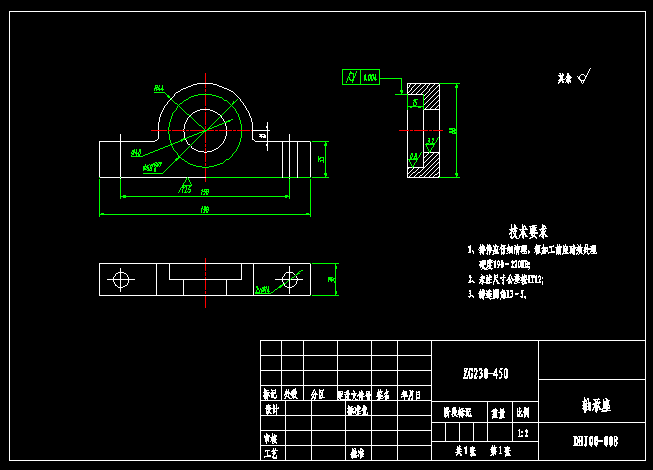The width and height of the screenshot is (653, 470).
Task: Click the 工艺 row label
Action: pyautogui.click(x=270, y=453)
